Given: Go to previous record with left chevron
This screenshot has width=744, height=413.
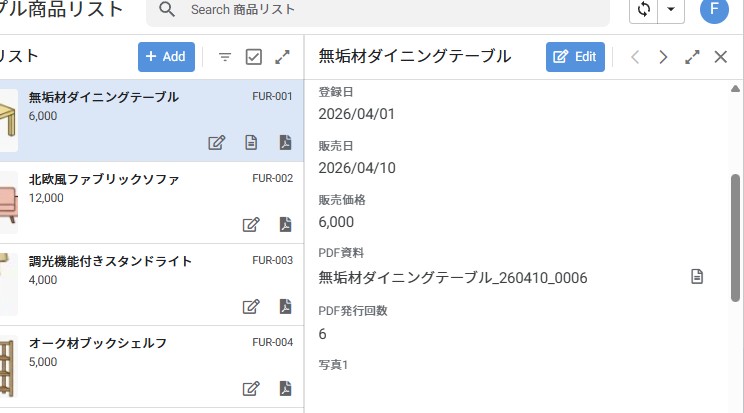Looking at the screenshot, I should pos(634,57).
